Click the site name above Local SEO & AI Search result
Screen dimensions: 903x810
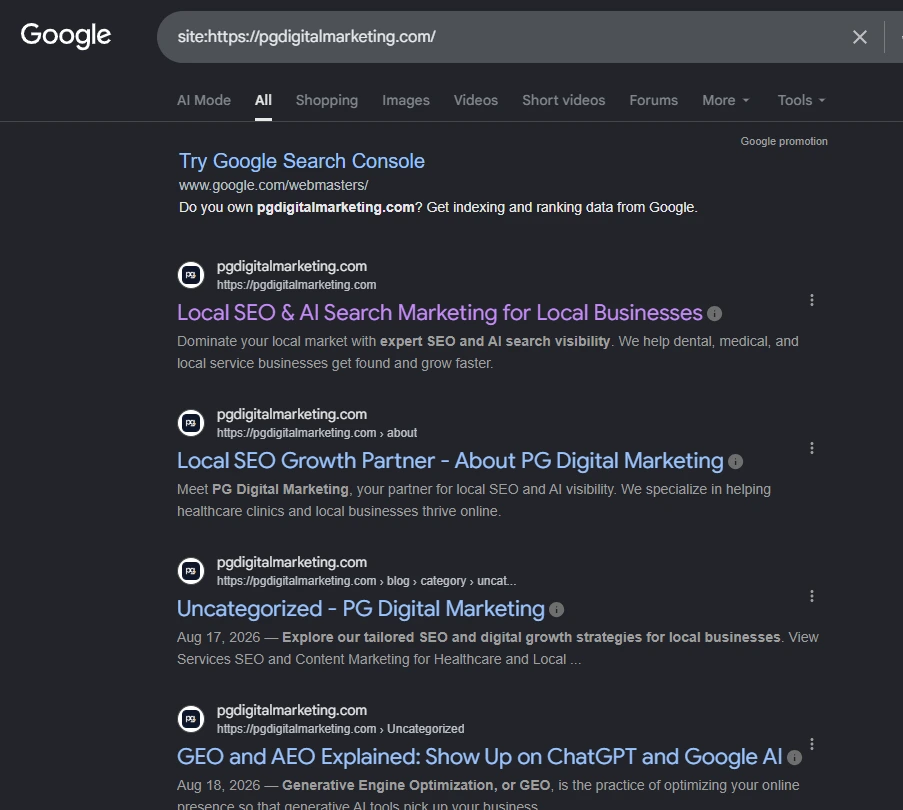(x=291, y=267)
